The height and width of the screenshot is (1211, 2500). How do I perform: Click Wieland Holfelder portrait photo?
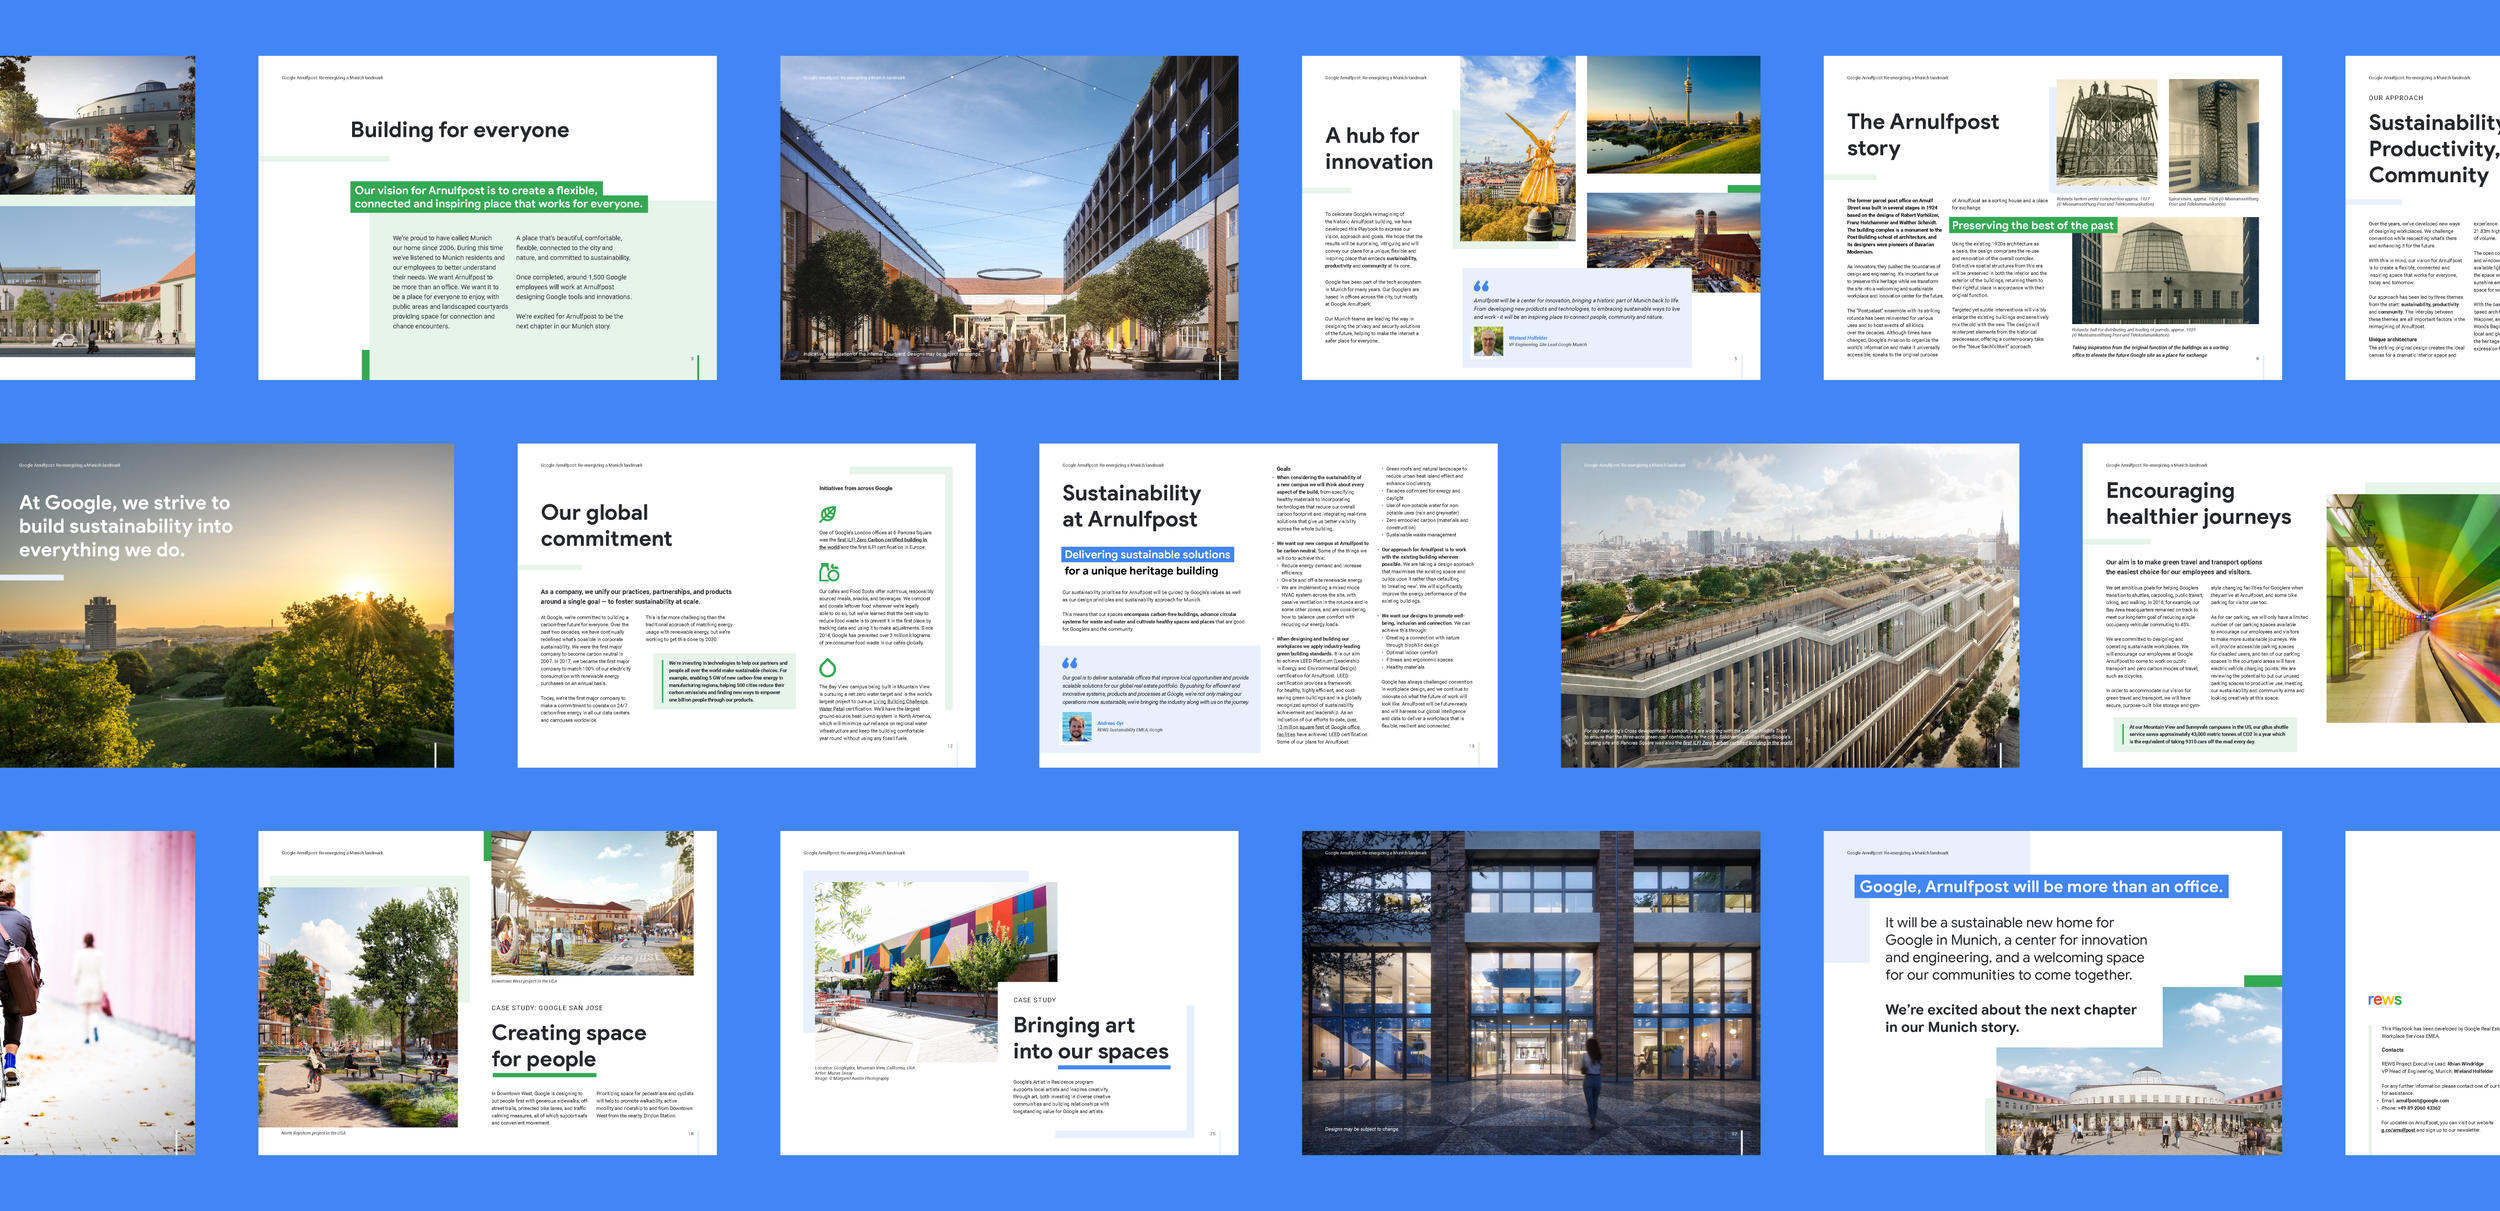(1488, 342)
